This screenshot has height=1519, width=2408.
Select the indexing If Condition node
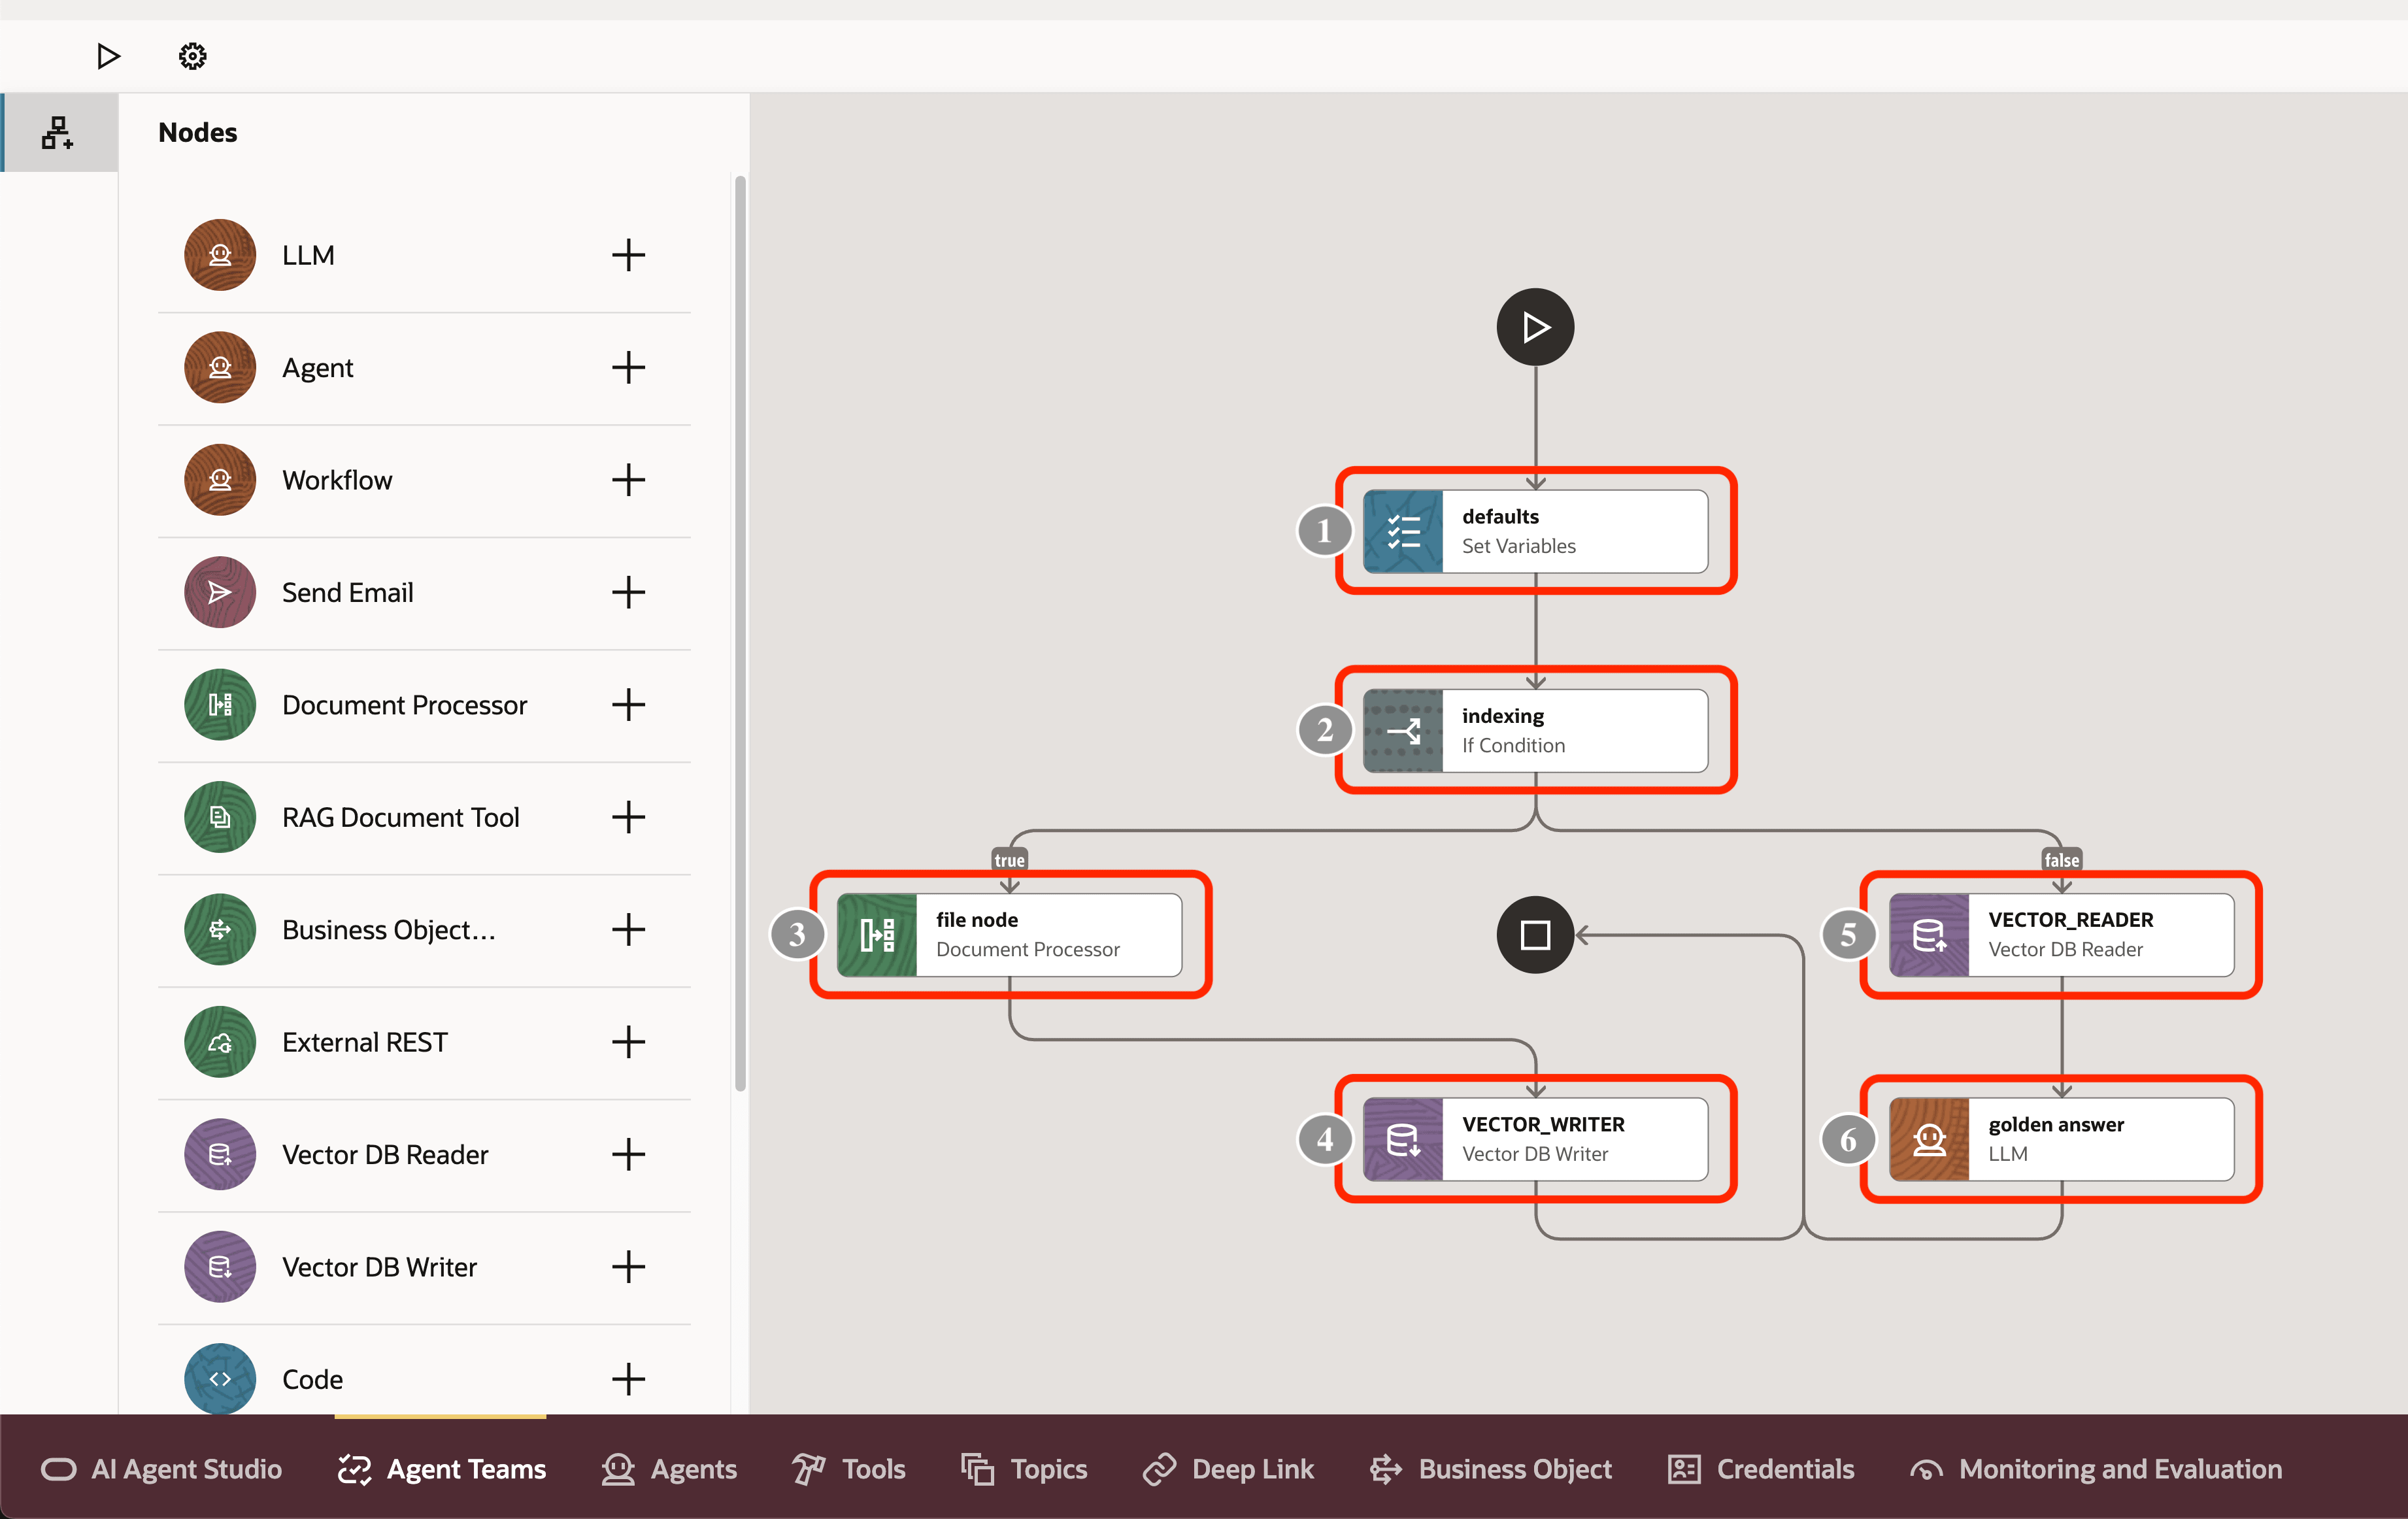1535,730
